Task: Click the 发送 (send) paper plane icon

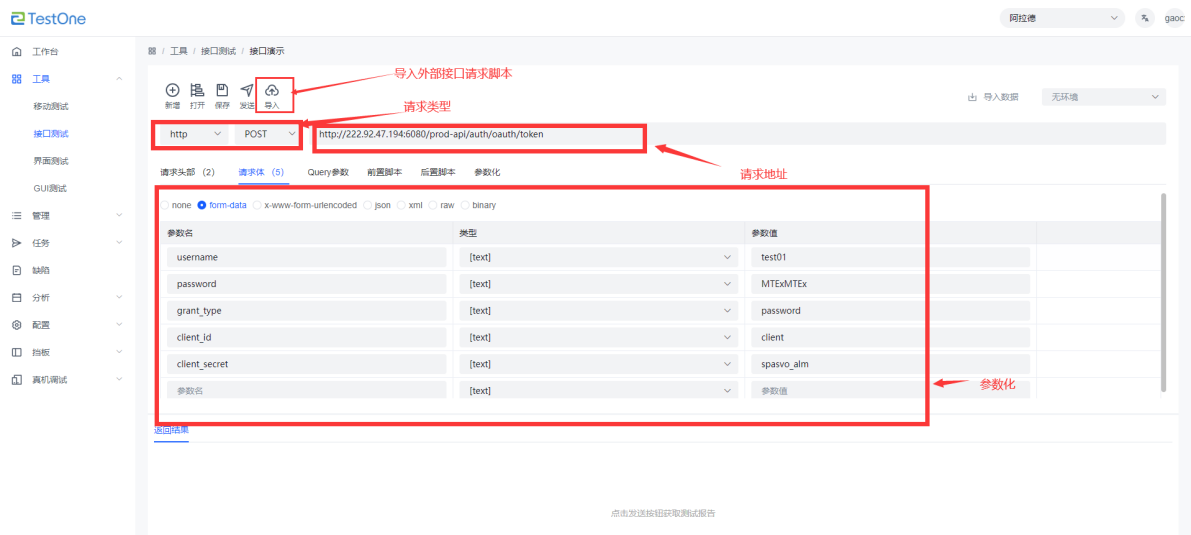Action: (x=247, y=91)
